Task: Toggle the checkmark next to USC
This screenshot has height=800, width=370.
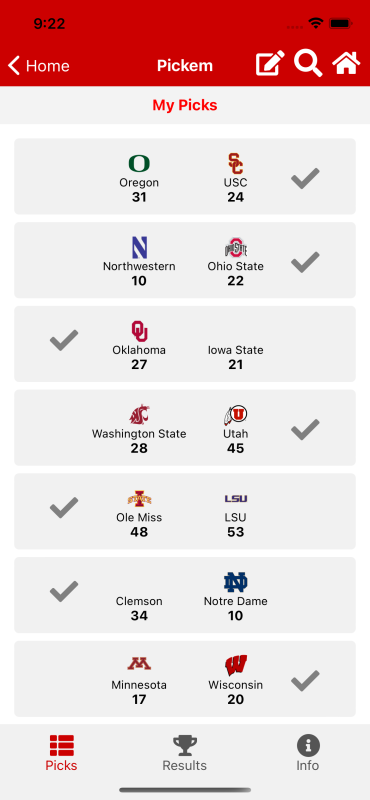Action: 305,178
